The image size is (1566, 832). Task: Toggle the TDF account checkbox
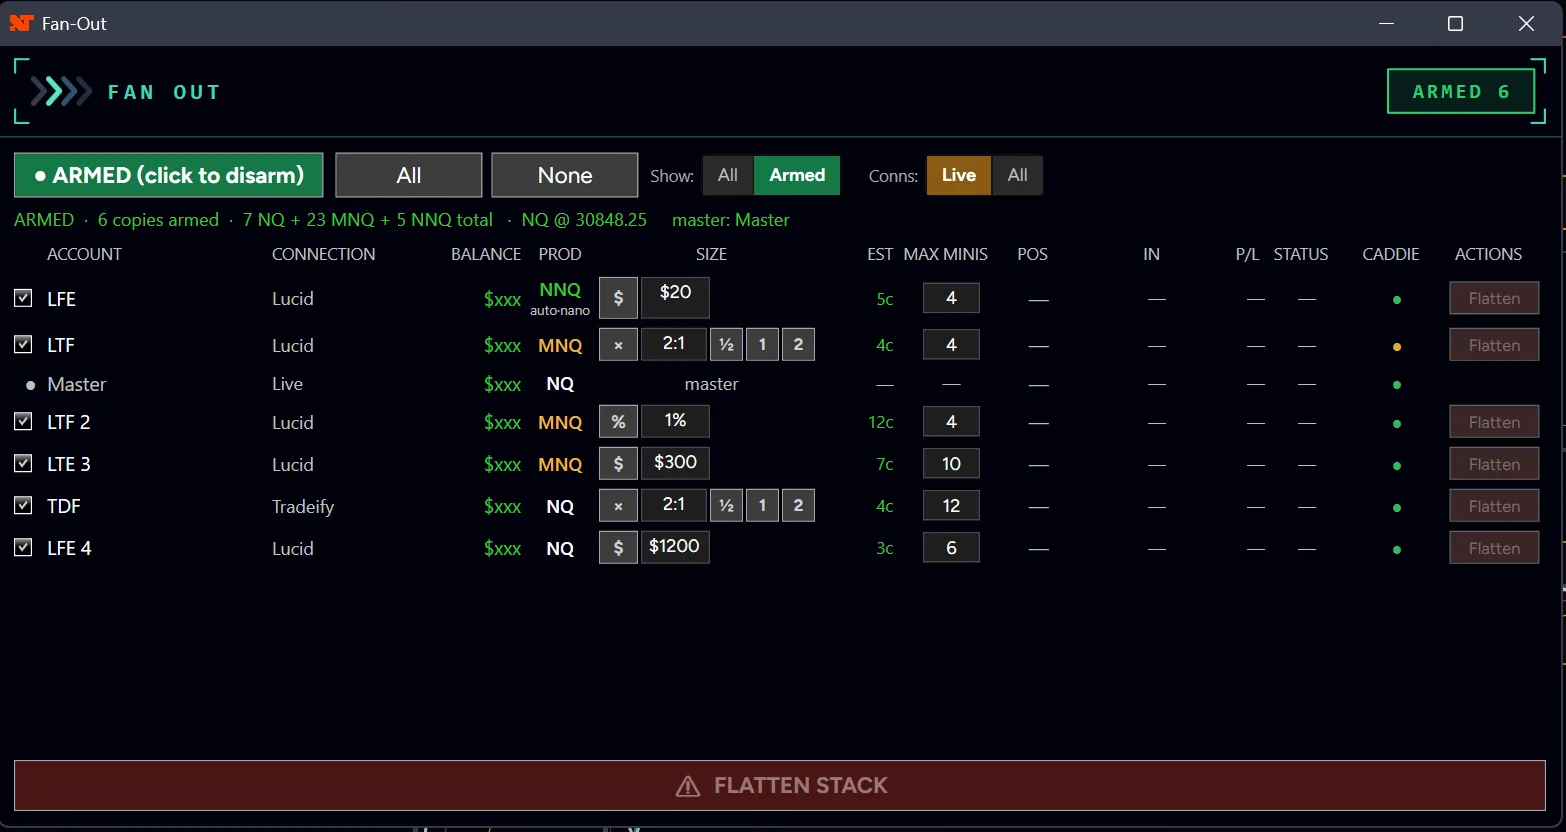[23, 505]
